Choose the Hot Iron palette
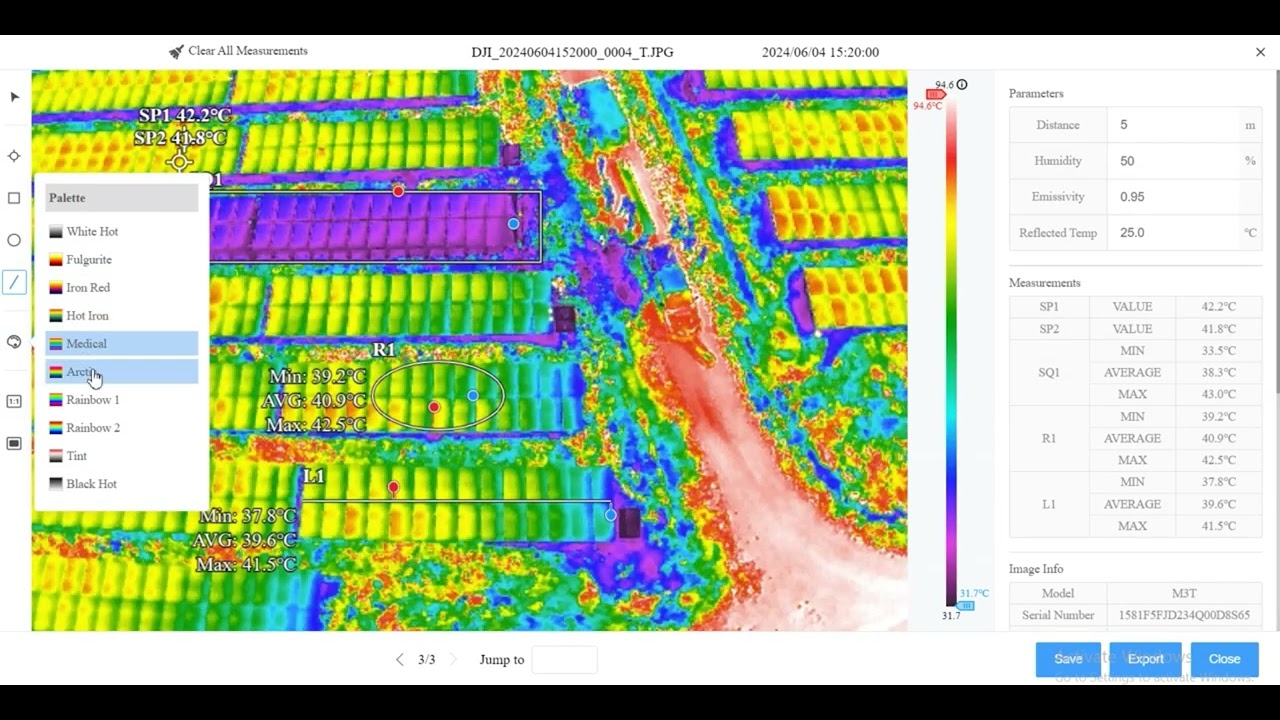This screenshot has height=720, width=1280. pyautogui.click(x=122, y=315)
